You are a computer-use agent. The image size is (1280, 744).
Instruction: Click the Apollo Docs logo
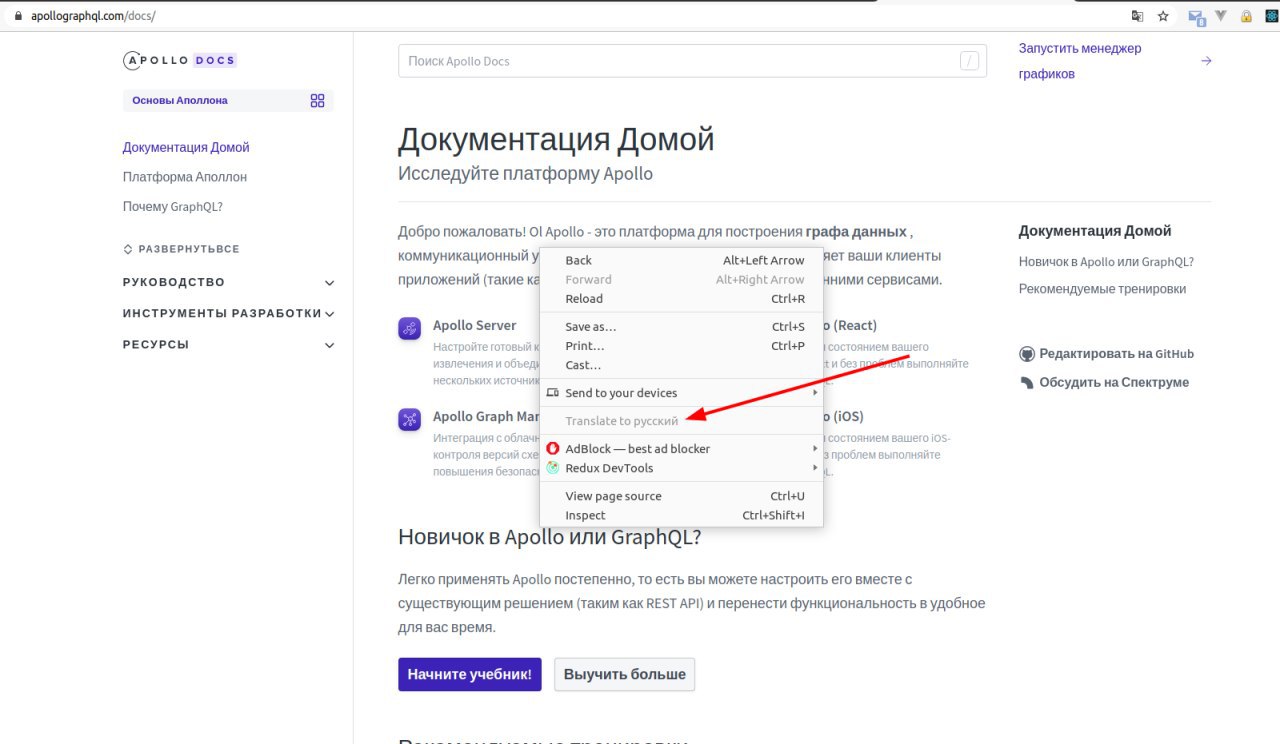tap(180, 60)
